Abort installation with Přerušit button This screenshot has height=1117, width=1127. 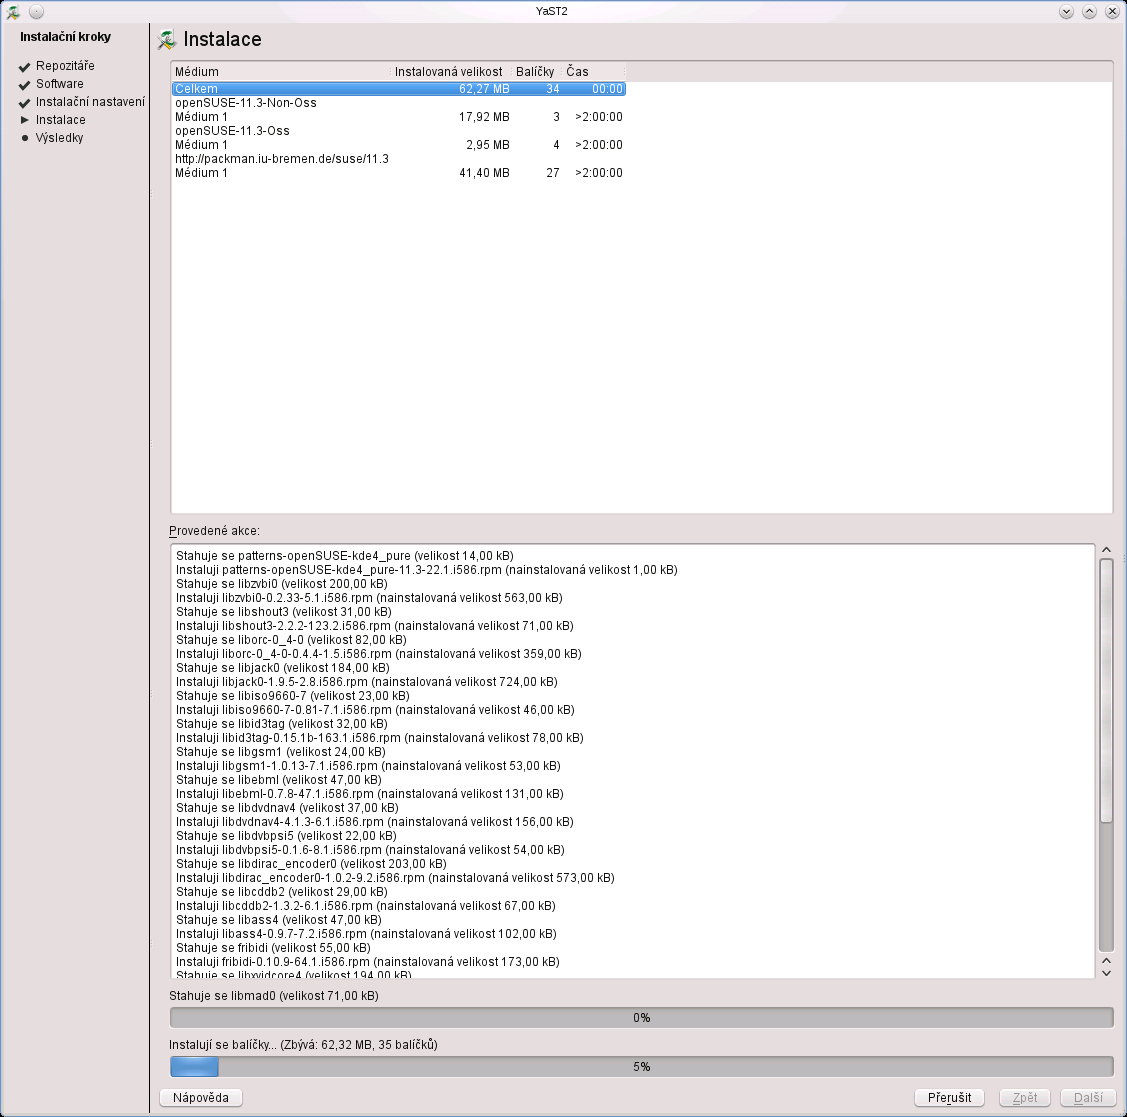coord(949,1098)
